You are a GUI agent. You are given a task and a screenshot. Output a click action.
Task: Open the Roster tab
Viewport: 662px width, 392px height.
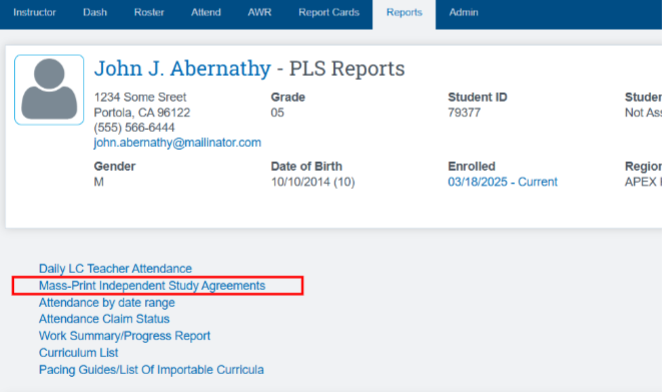click(x=149, y=12)
